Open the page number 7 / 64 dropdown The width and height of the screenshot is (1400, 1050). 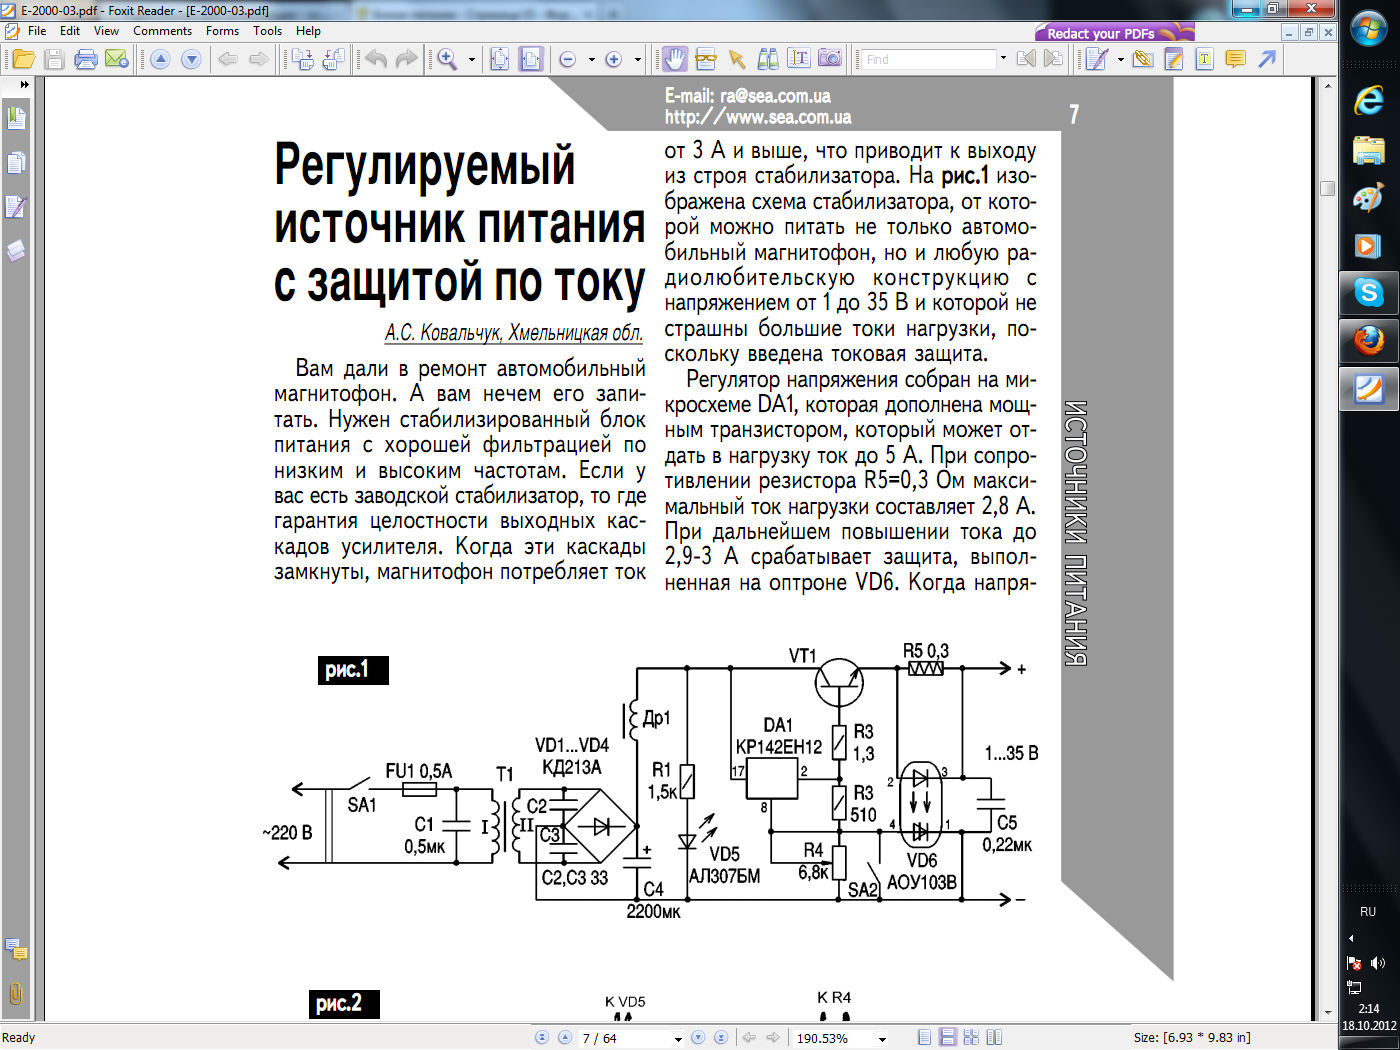[x=678, y=1039]
